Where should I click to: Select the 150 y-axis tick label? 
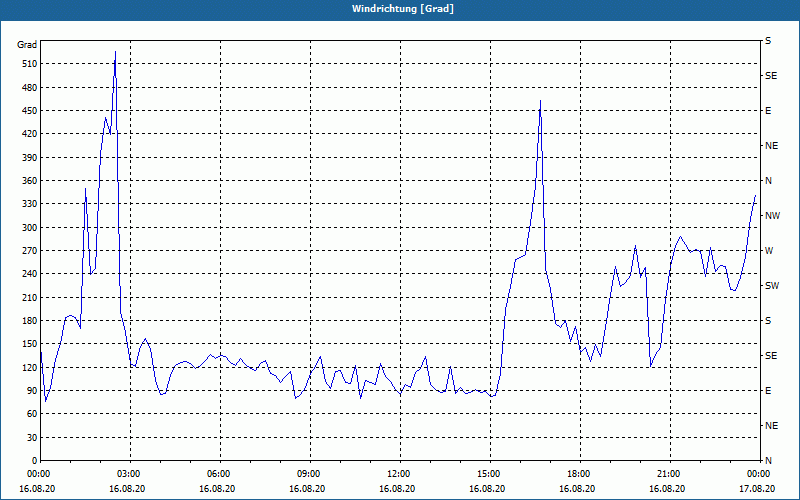coord(30,344)
